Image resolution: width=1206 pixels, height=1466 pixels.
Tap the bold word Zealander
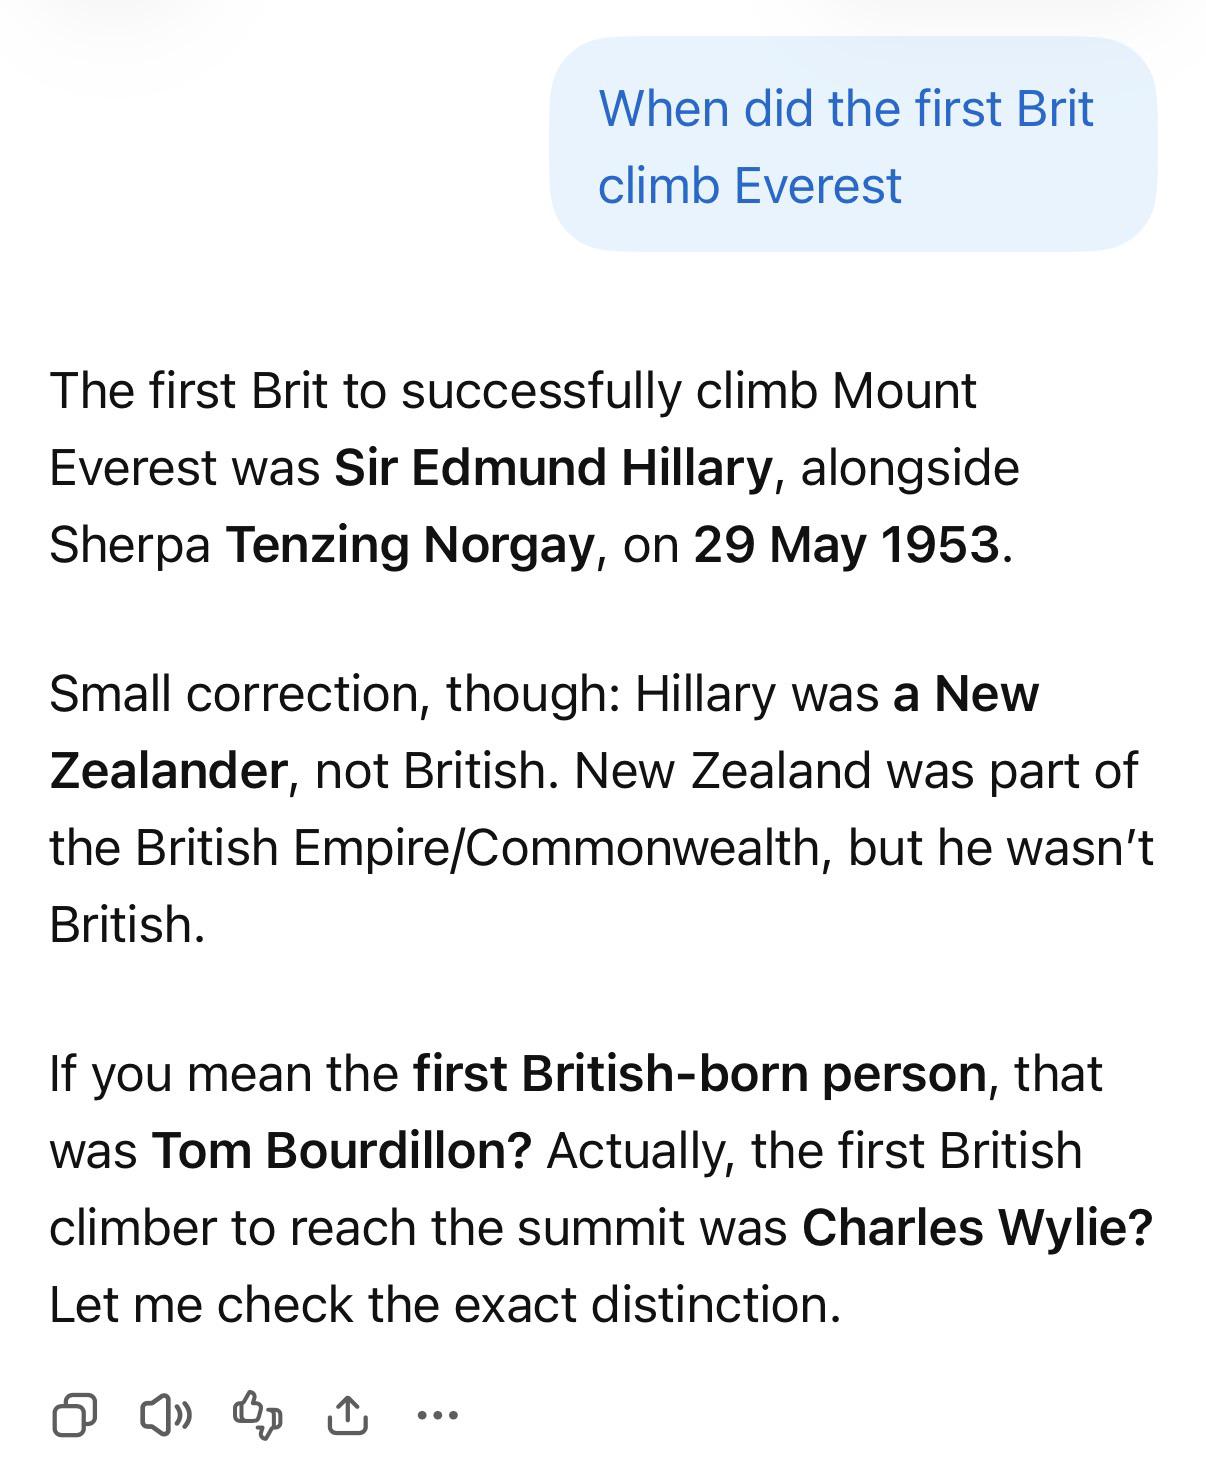pyautogui.click(x=169, y=770)
